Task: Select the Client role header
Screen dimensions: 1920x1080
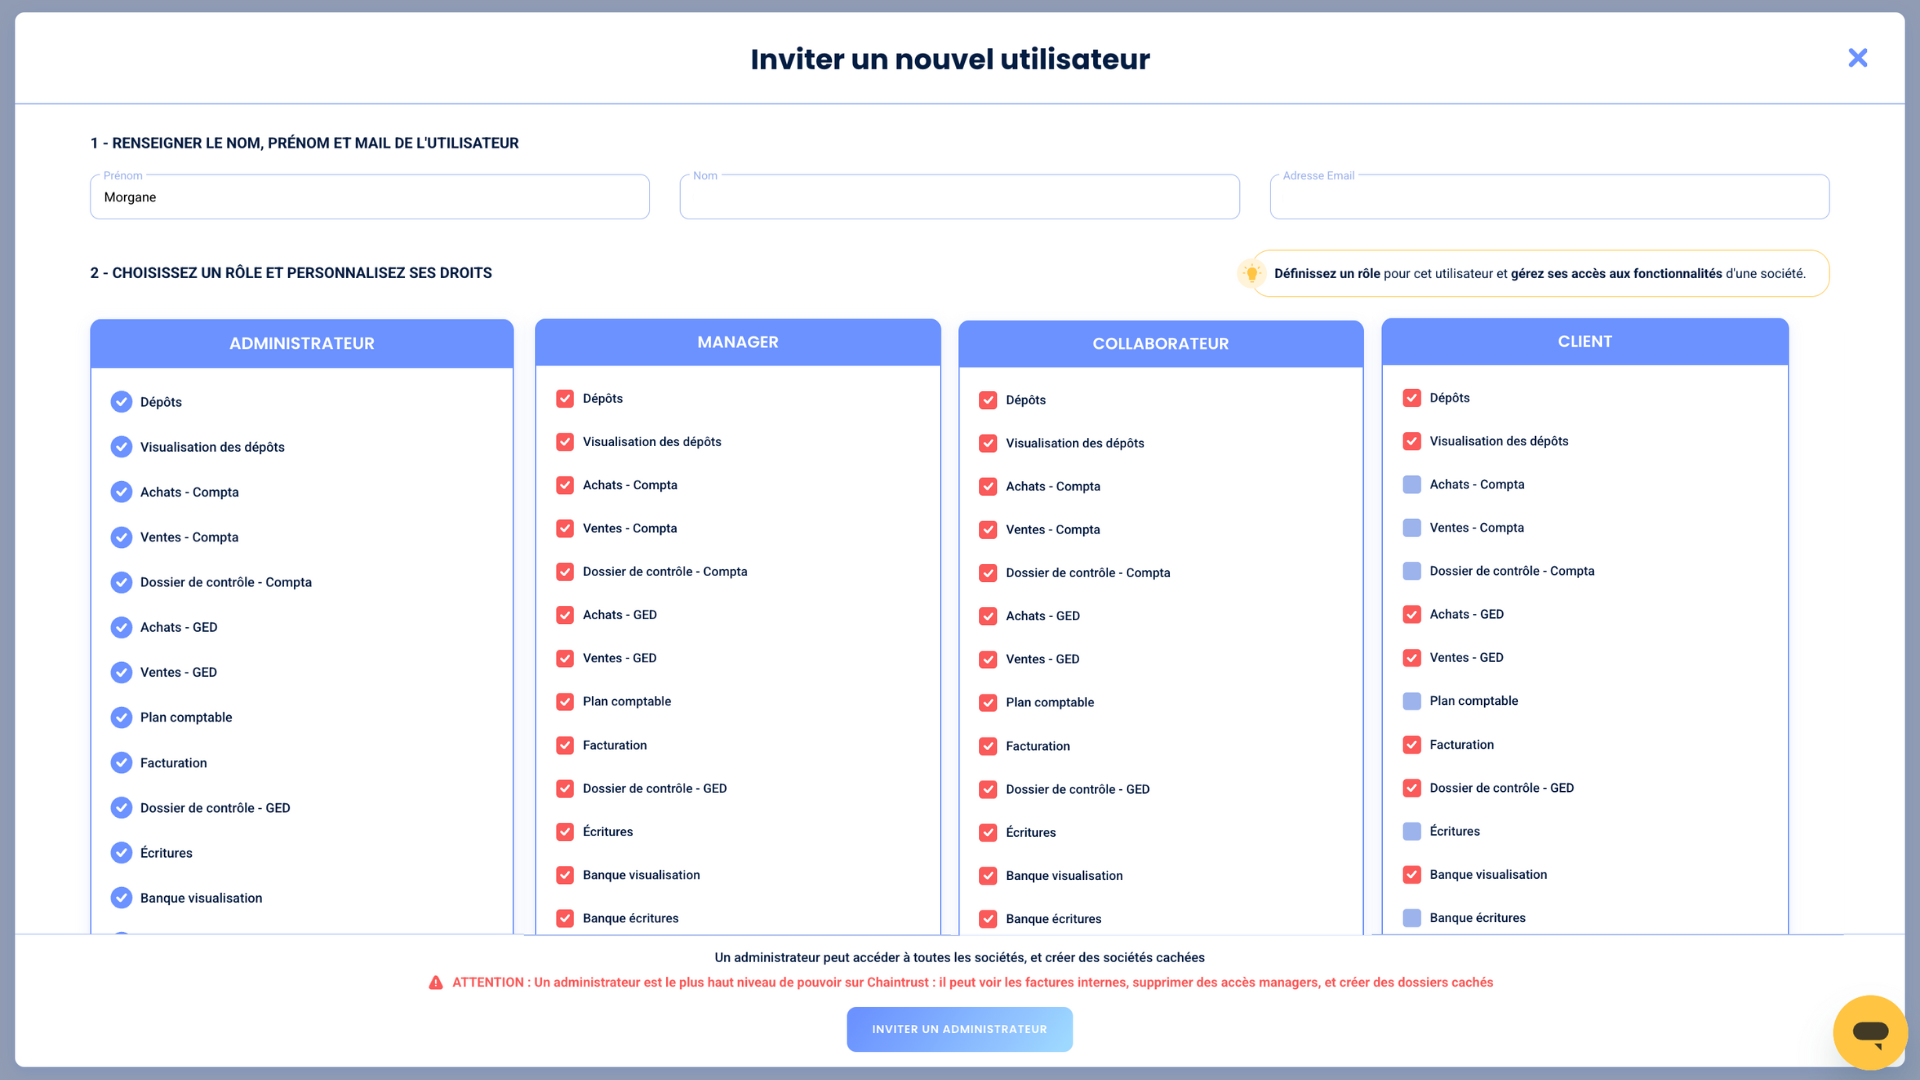Action: point(1585,341)
